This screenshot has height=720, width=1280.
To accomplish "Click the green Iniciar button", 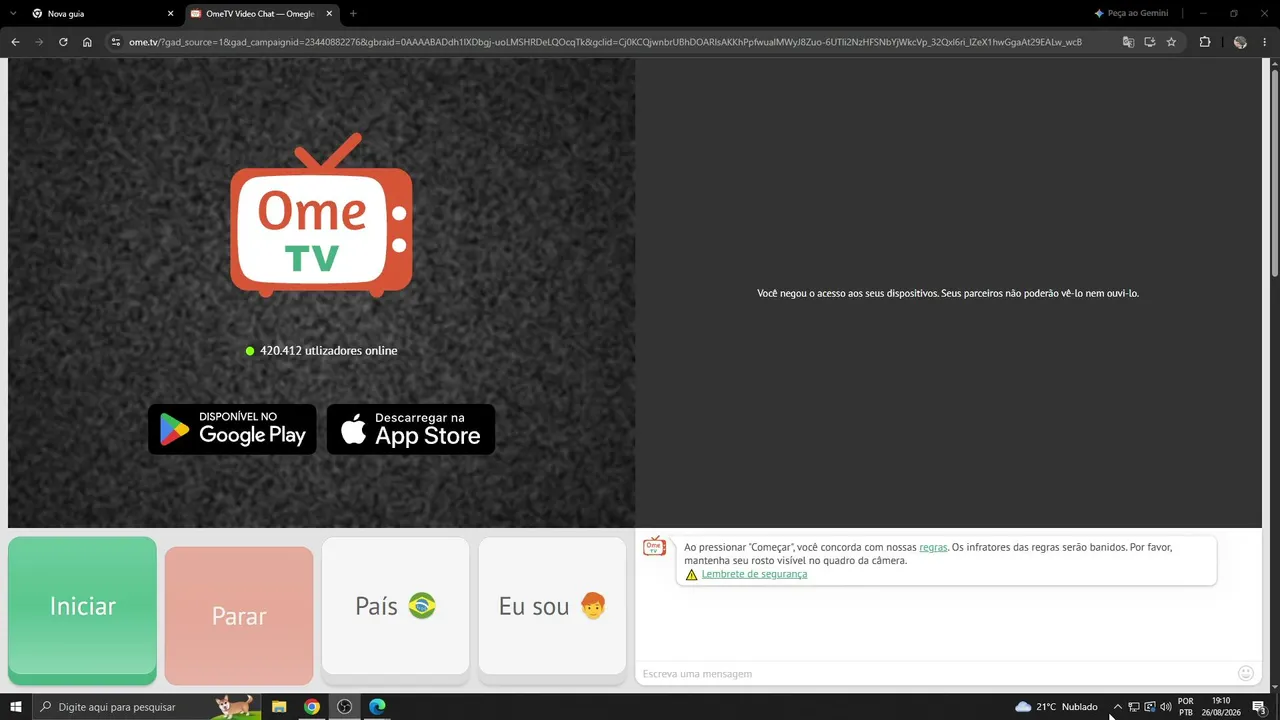I will (x=82, y=611).
